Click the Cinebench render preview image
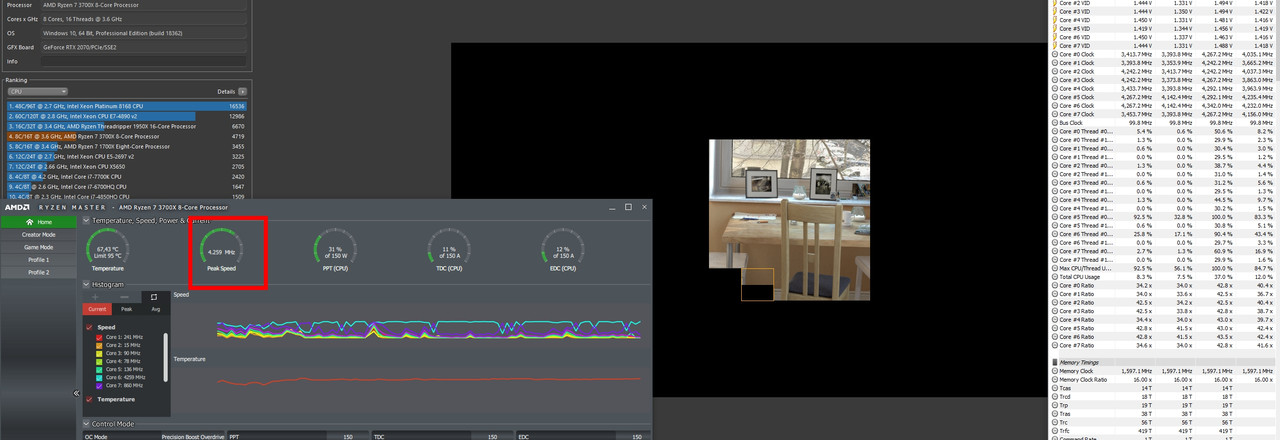Screen dimensions: 1280x440 790,219
